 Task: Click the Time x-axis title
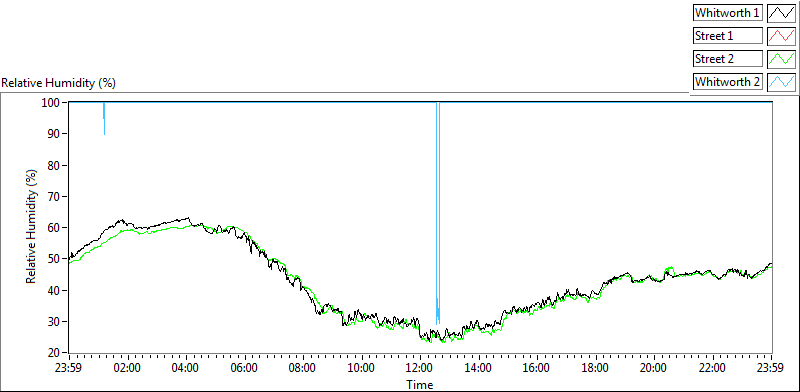point(420,384)
